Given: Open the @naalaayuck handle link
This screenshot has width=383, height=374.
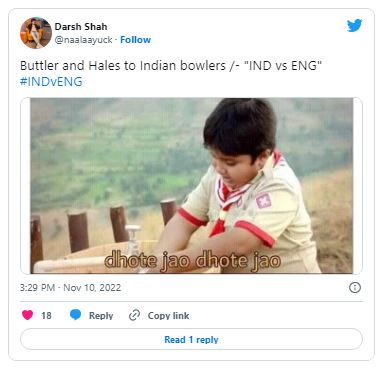Looking at the screenshot, I should tap(83, 40).
